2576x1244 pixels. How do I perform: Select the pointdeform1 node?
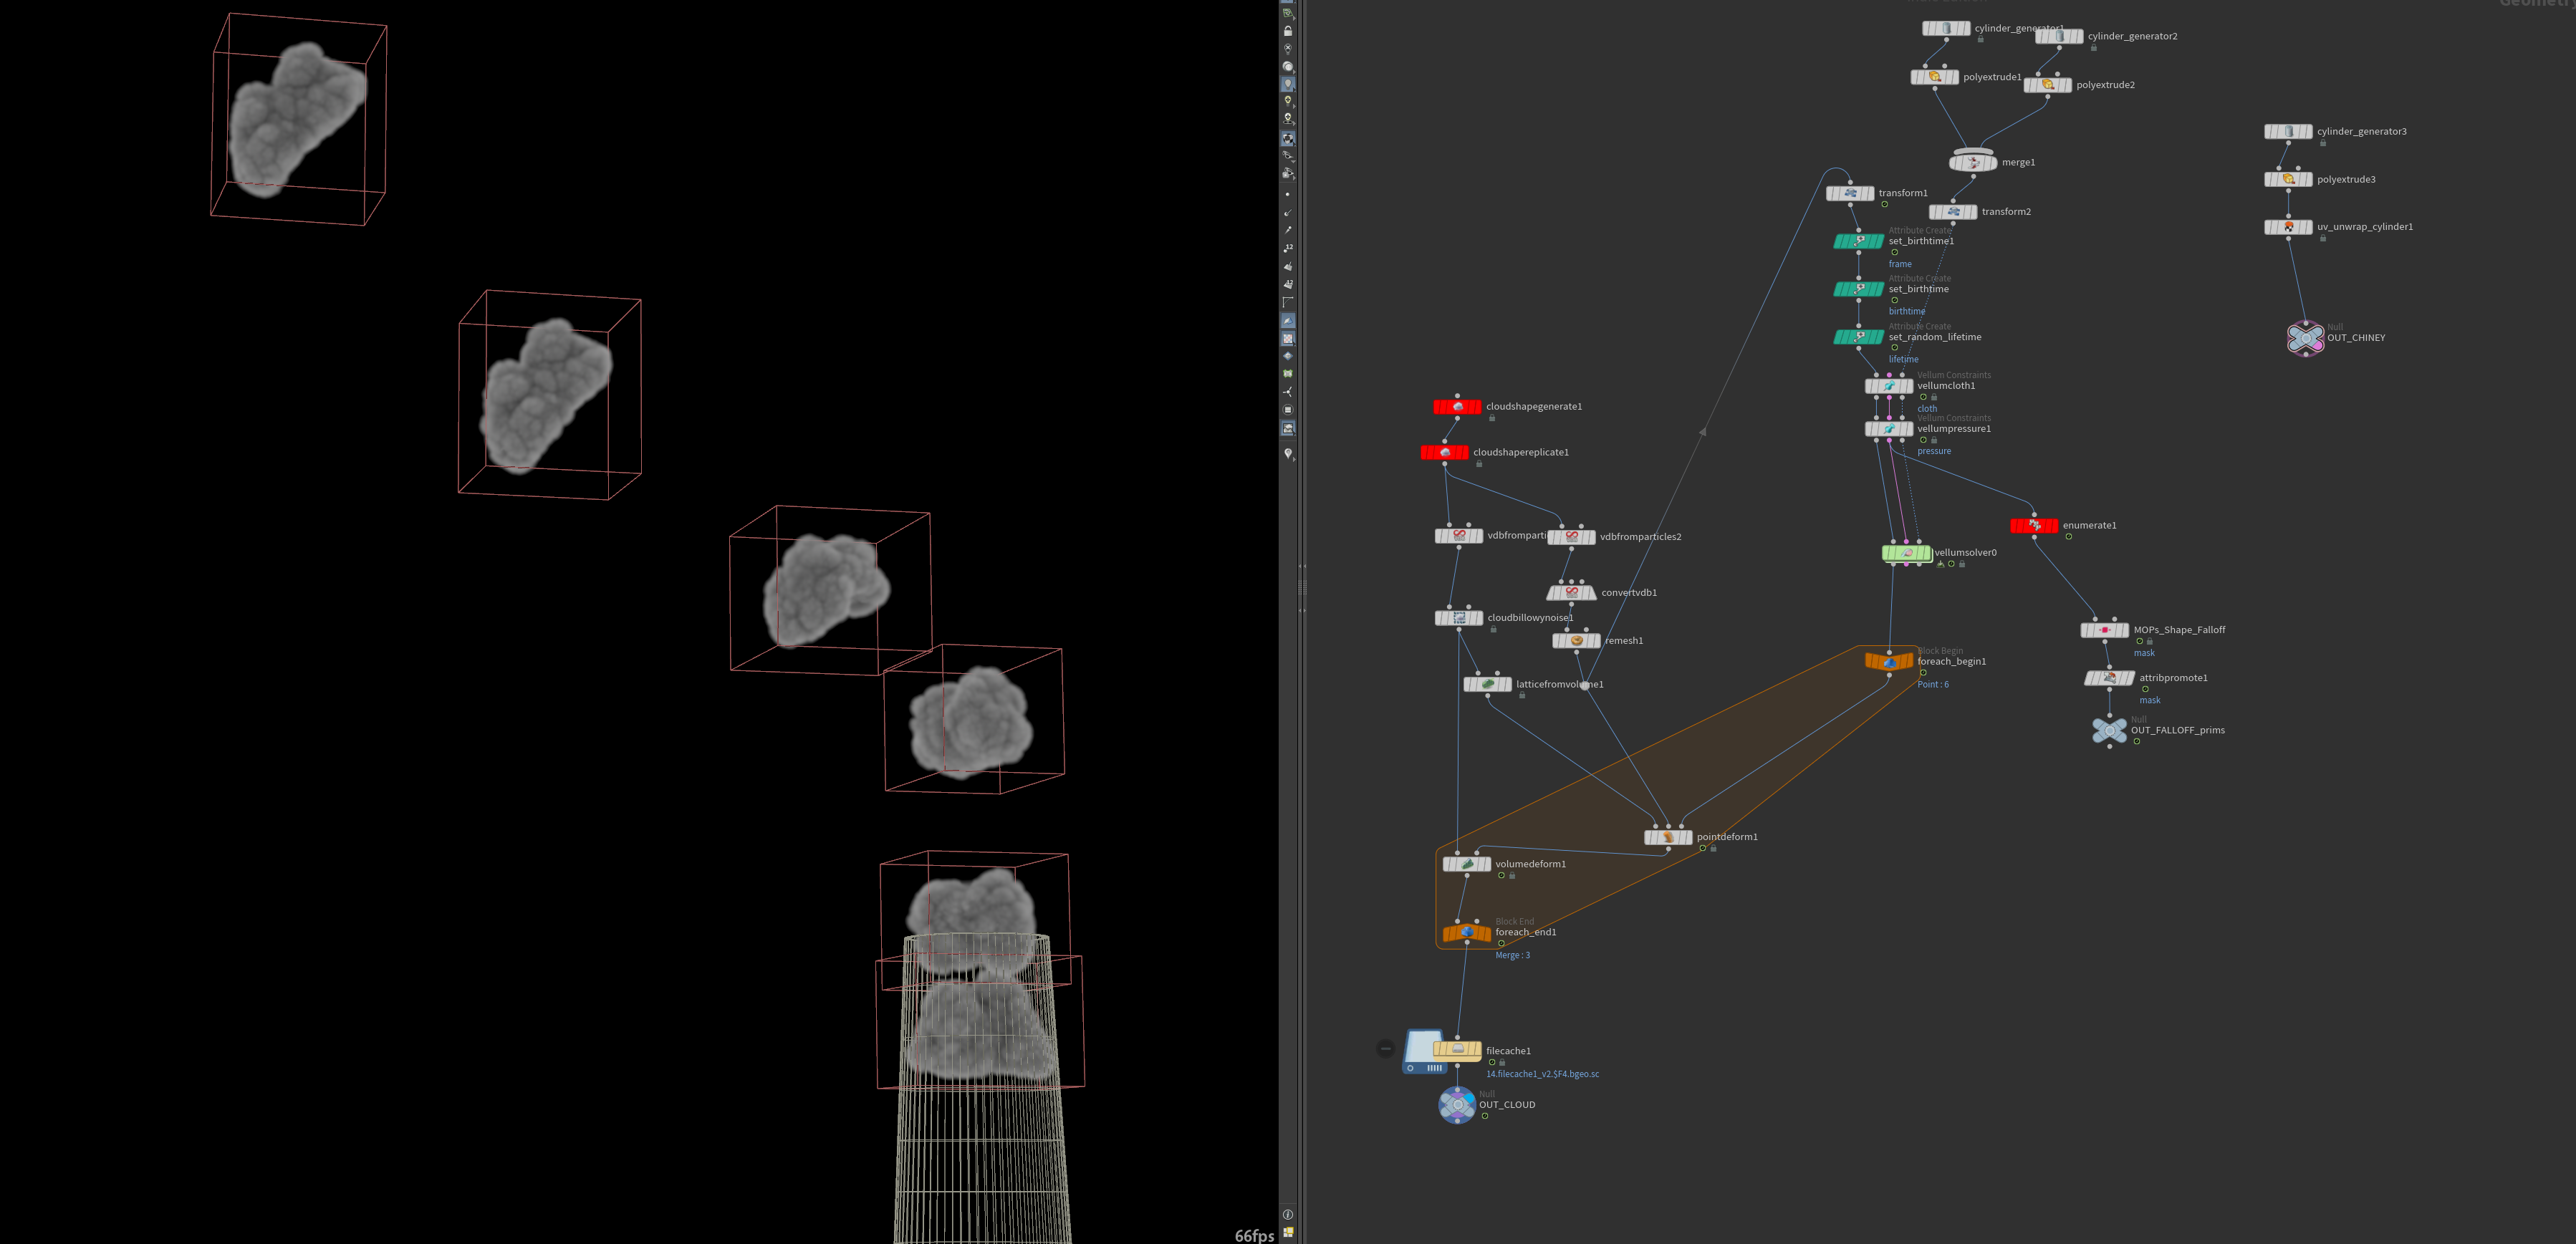pos(1668,837)
